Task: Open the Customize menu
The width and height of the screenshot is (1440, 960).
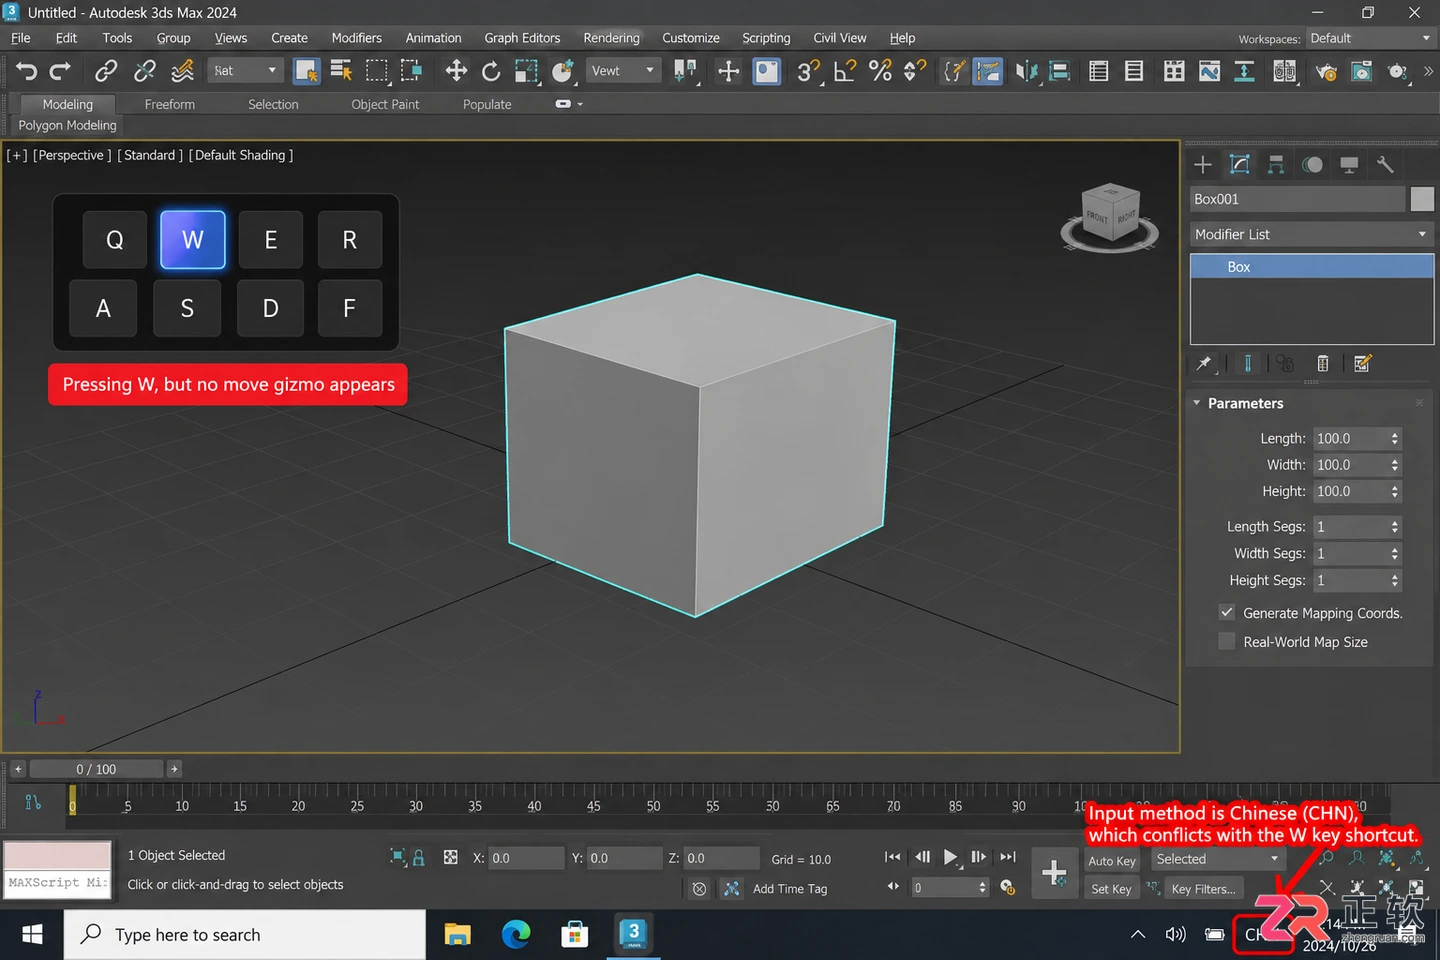Action: click(690, 38)
